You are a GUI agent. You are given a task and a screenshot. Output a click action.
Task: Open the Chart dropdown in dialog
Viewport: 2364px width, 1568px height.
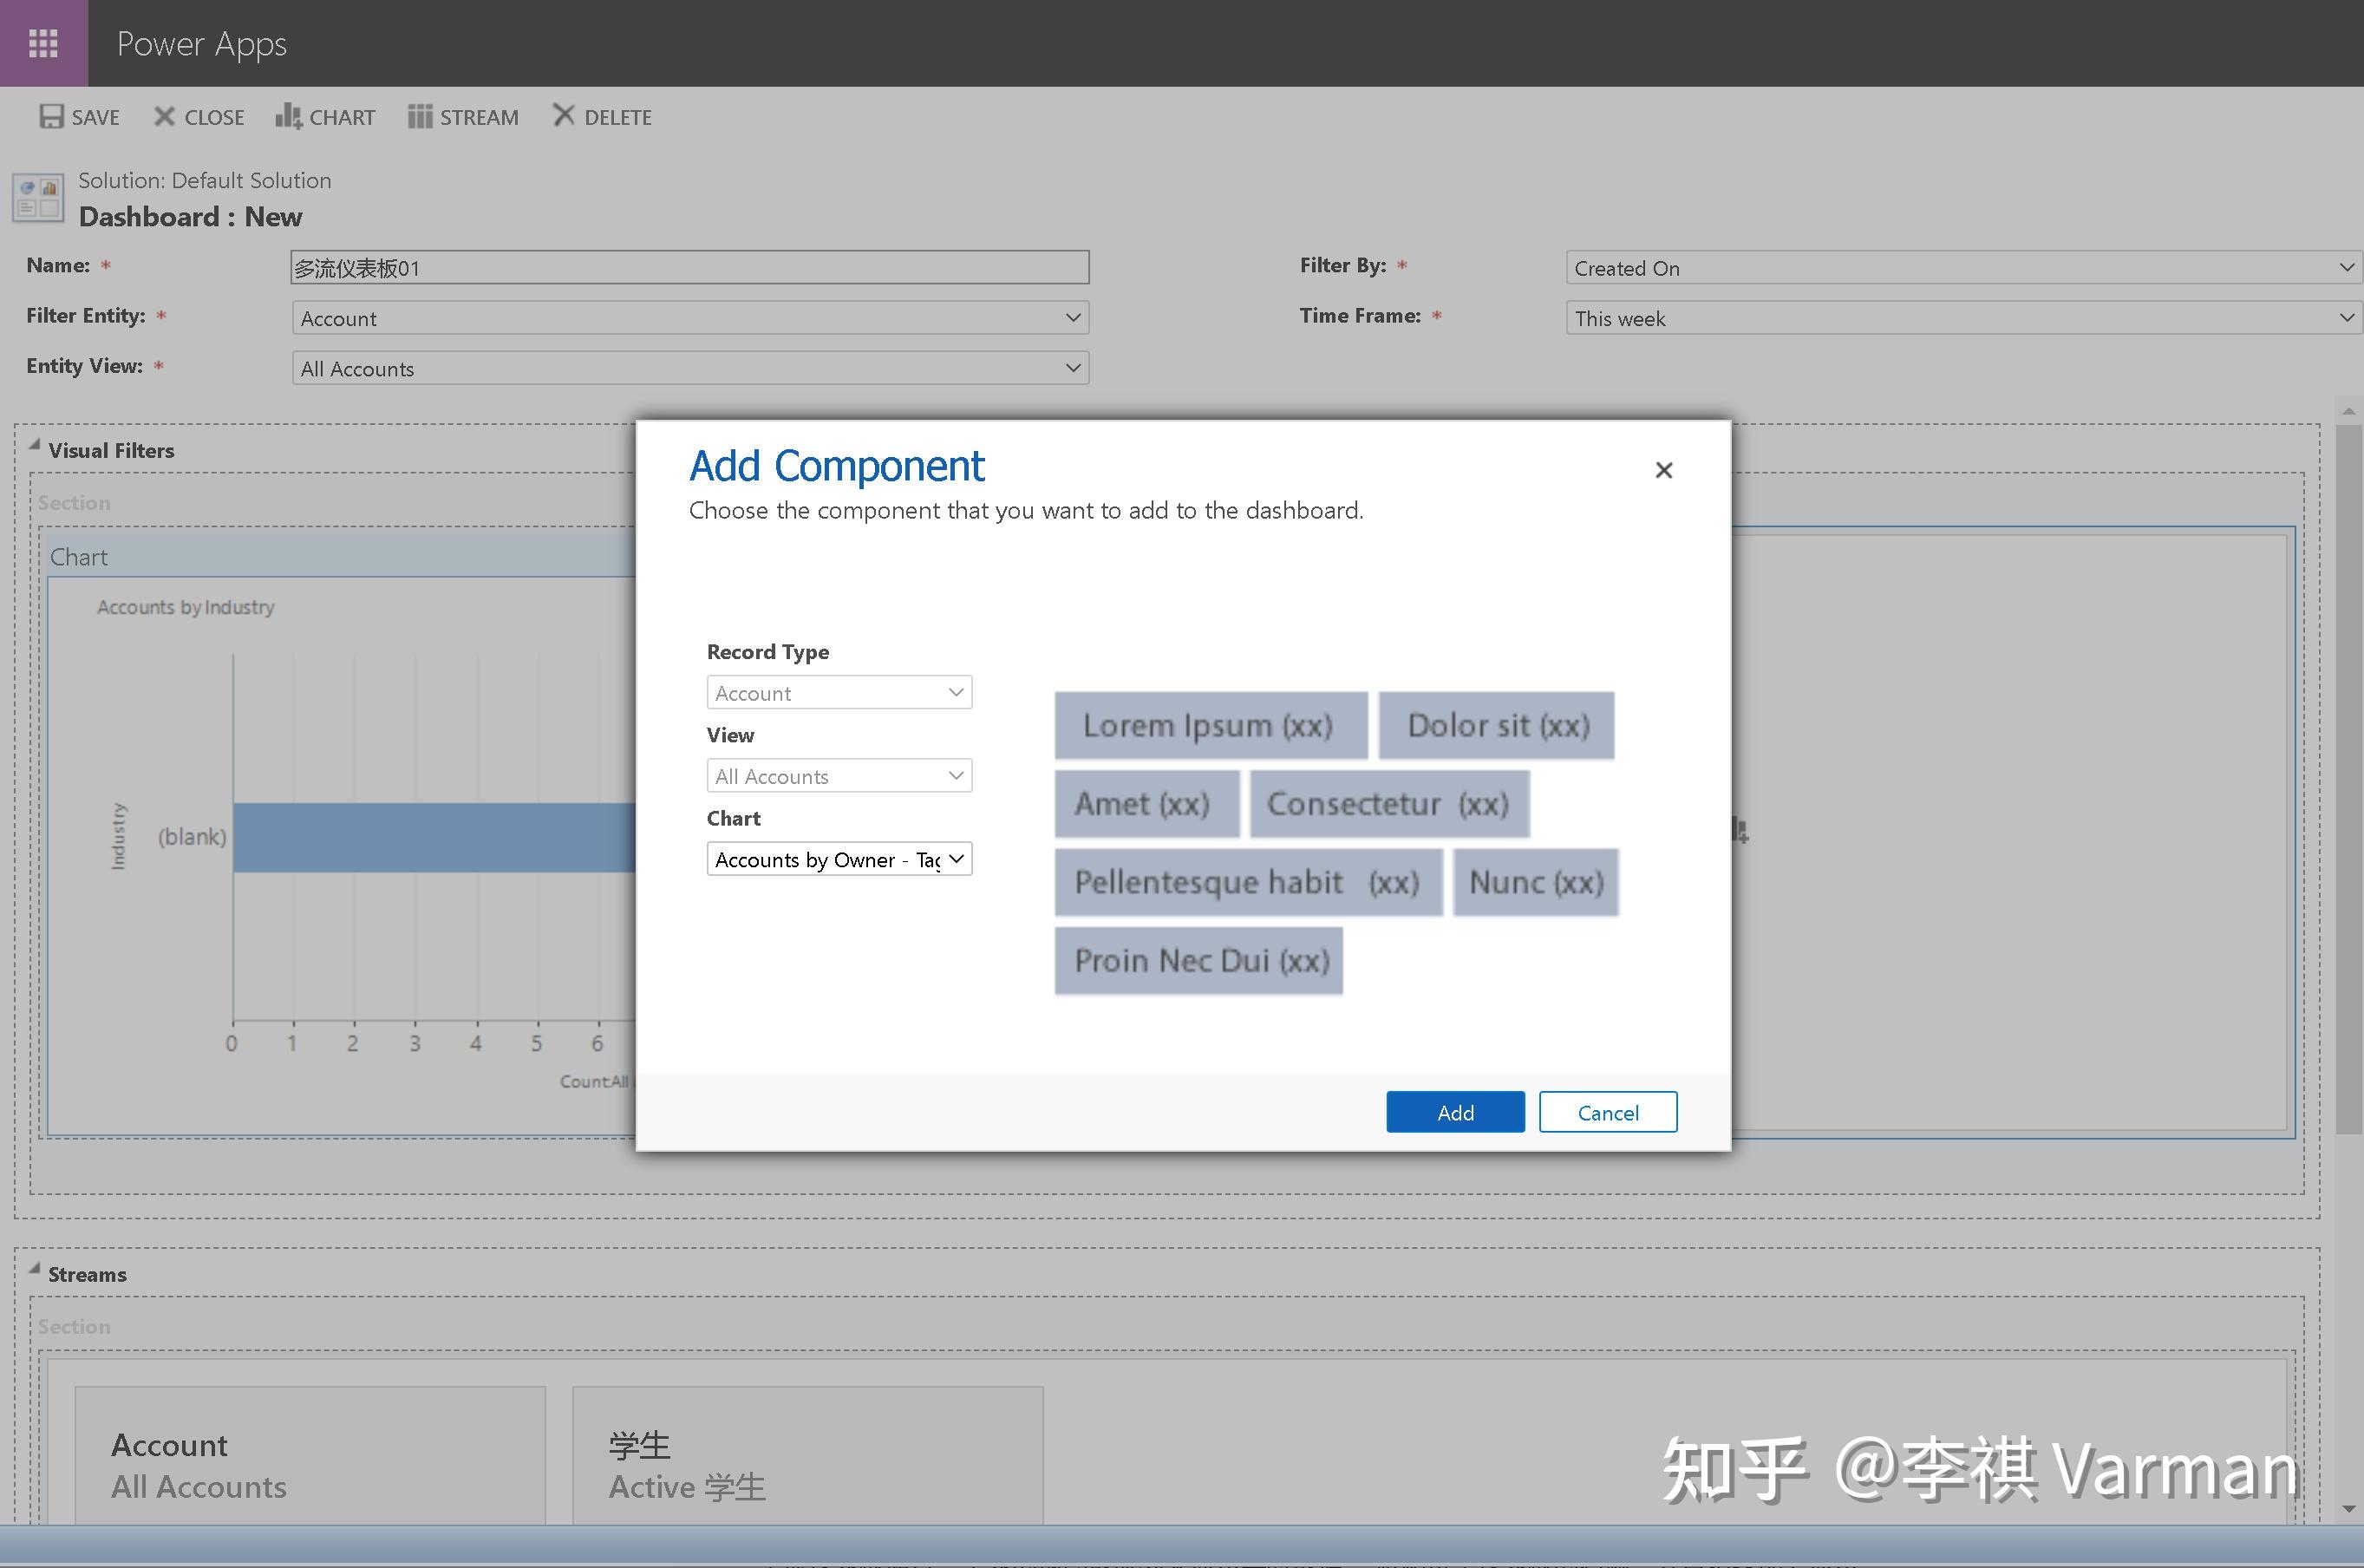pyautogui.click(x=839, y=859)
